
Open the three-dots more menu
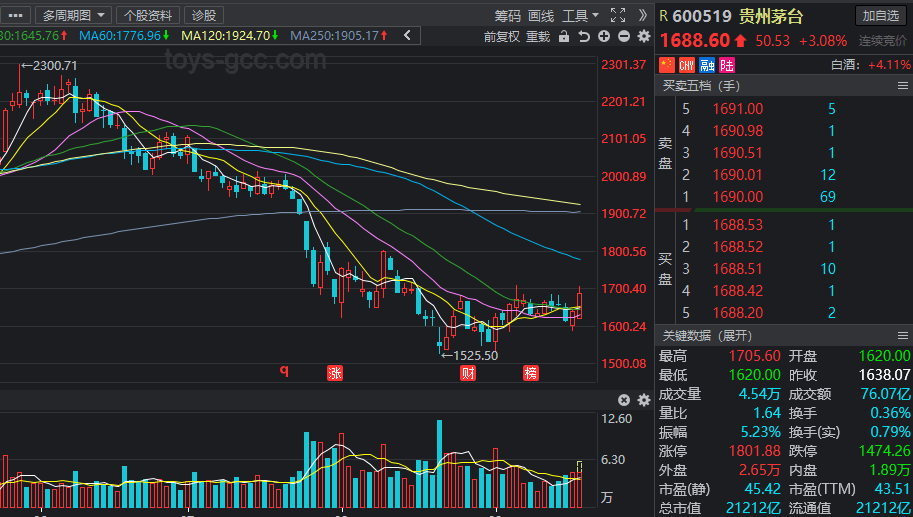click(x=16, y=15)
